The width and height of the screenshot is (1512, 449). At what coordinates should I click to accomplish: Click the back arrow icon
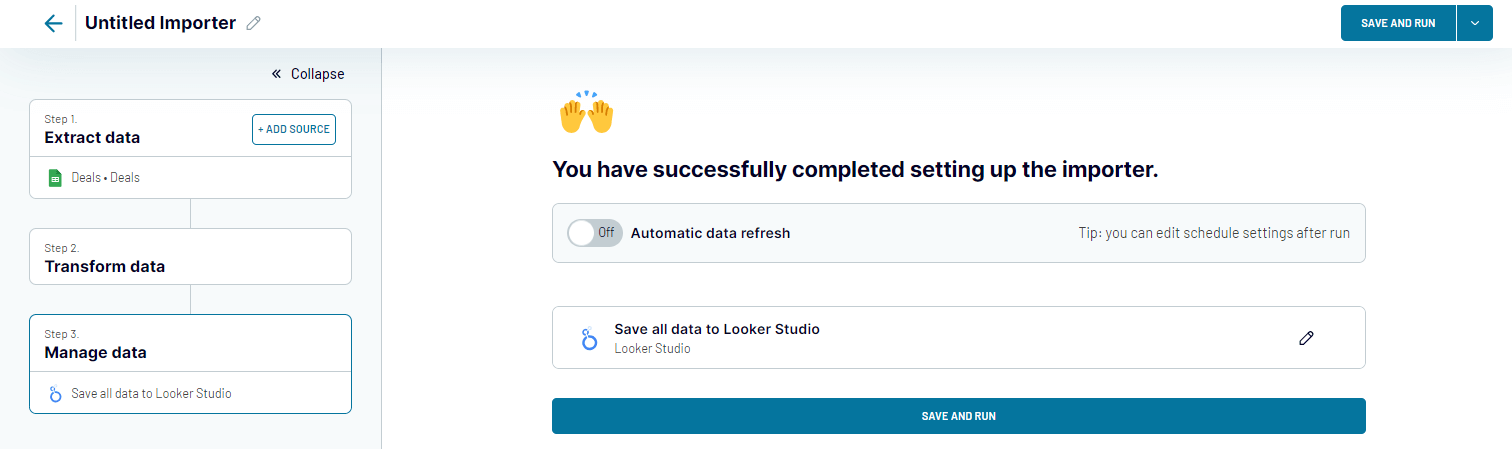[x=54, y=23]
